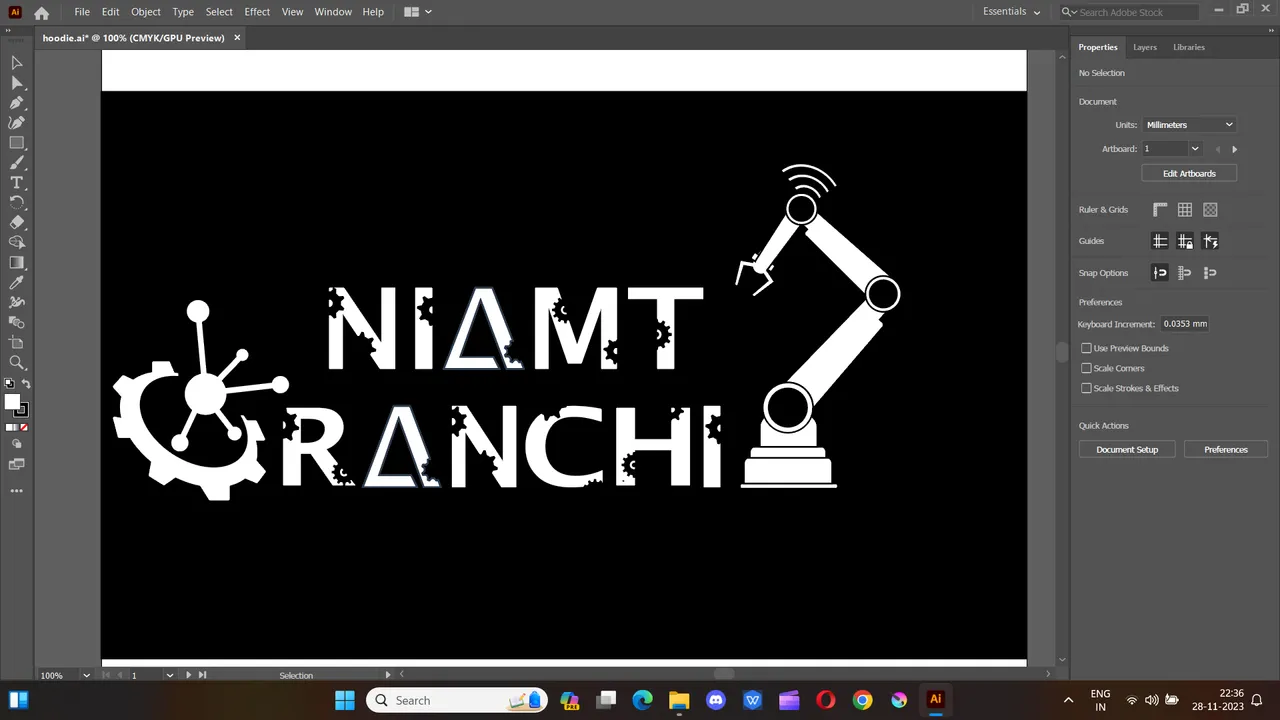Open artboard navigation dropdown in status bar

pyautogui.click(x=169, y=675)
